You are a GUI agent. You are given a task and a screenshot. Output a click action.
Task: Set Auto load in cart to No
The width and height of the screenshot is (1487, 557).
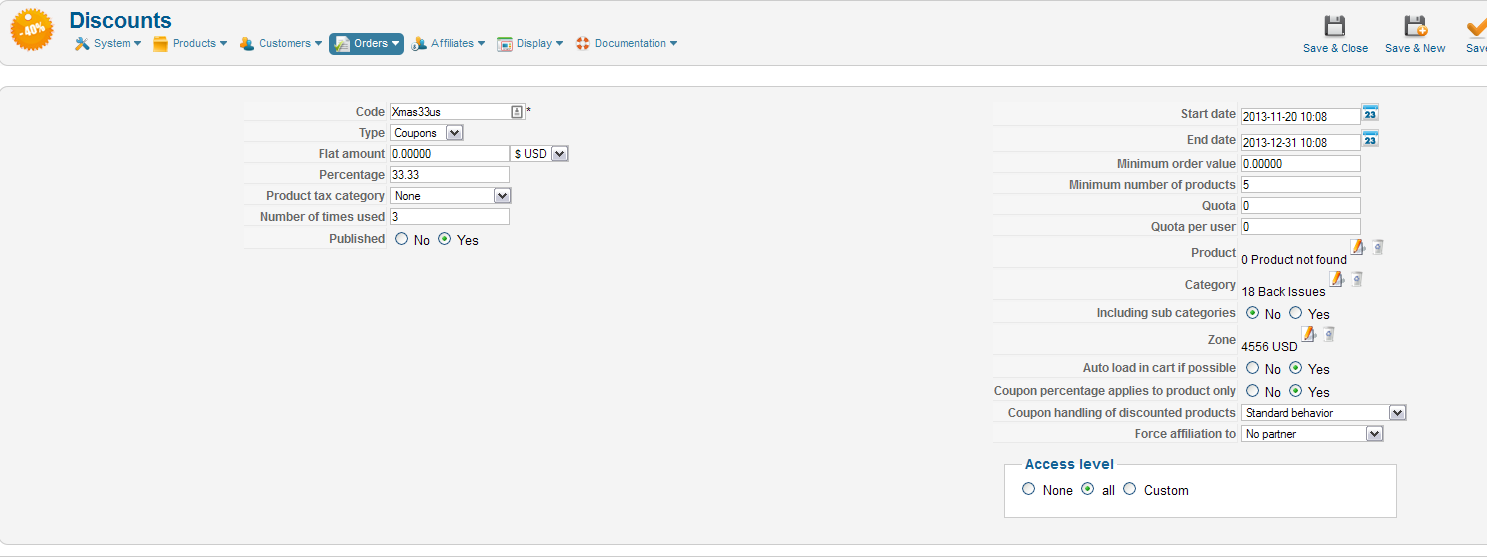coord(1252,368)
